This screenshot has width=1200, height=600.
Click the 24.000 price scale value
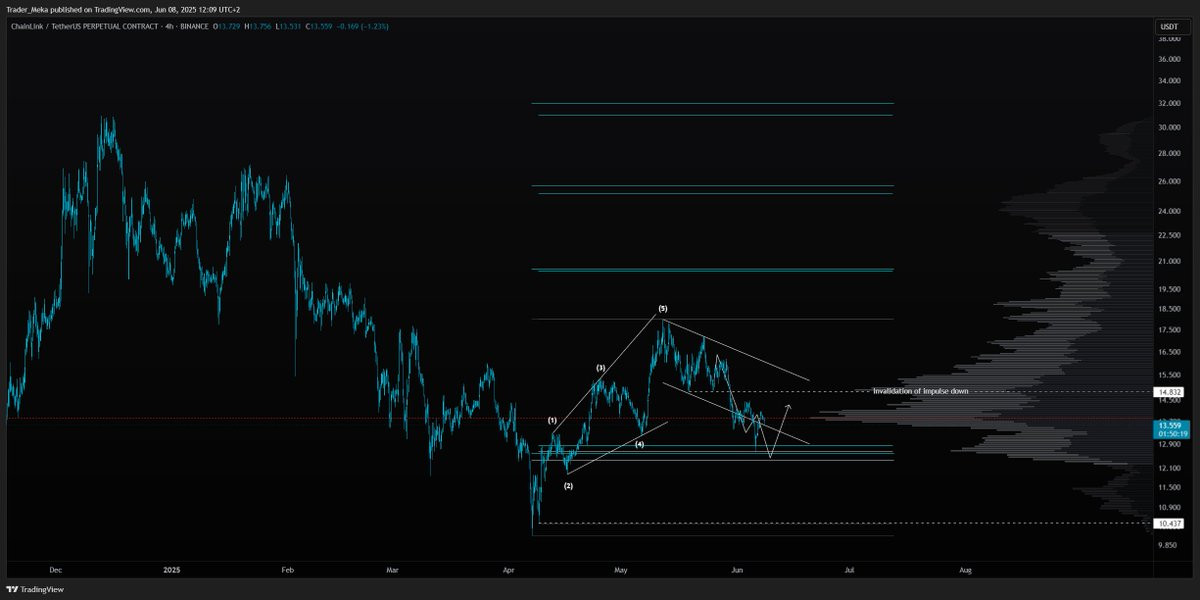(1169, 211)
